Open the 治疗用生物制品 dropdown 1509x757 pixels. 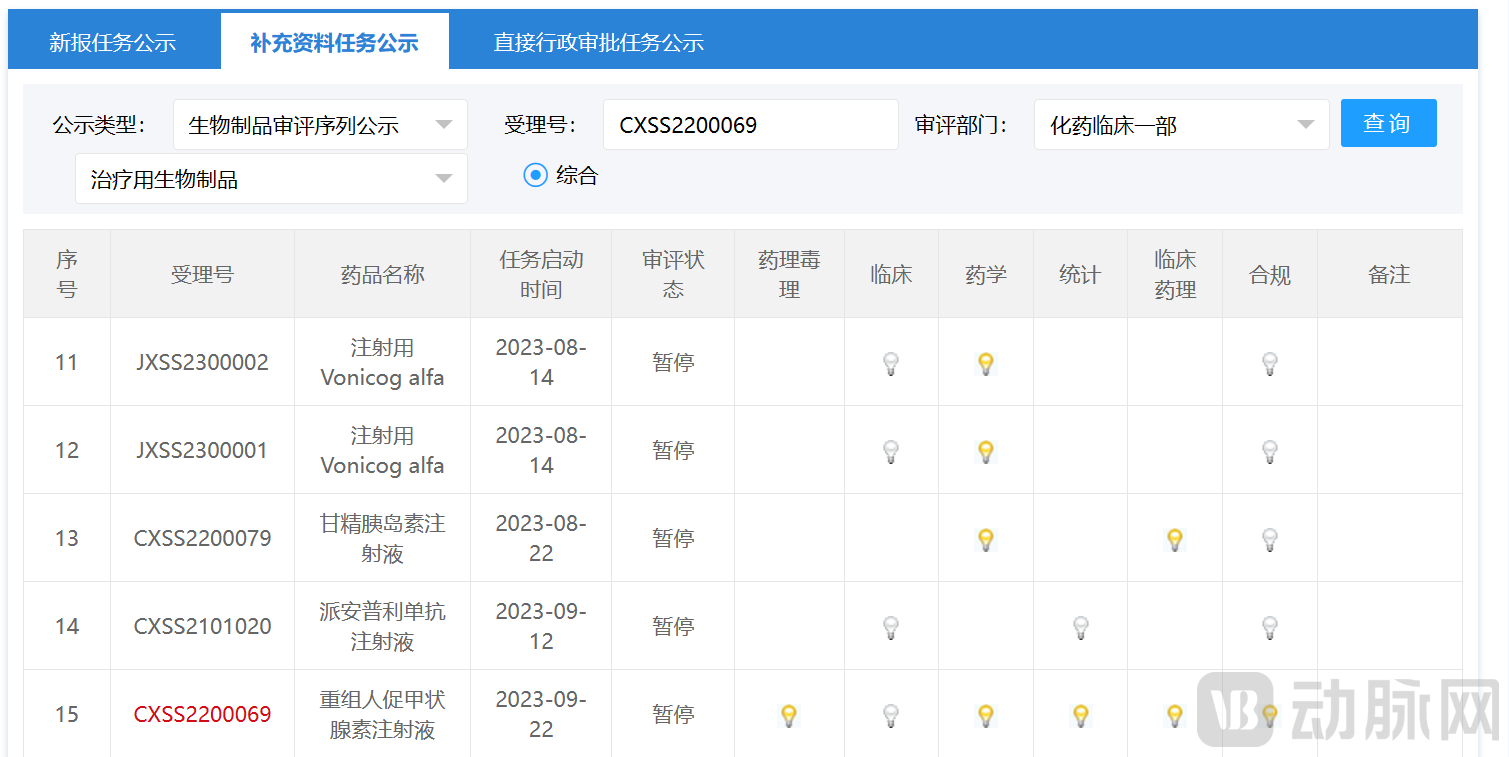click(270, 178)
